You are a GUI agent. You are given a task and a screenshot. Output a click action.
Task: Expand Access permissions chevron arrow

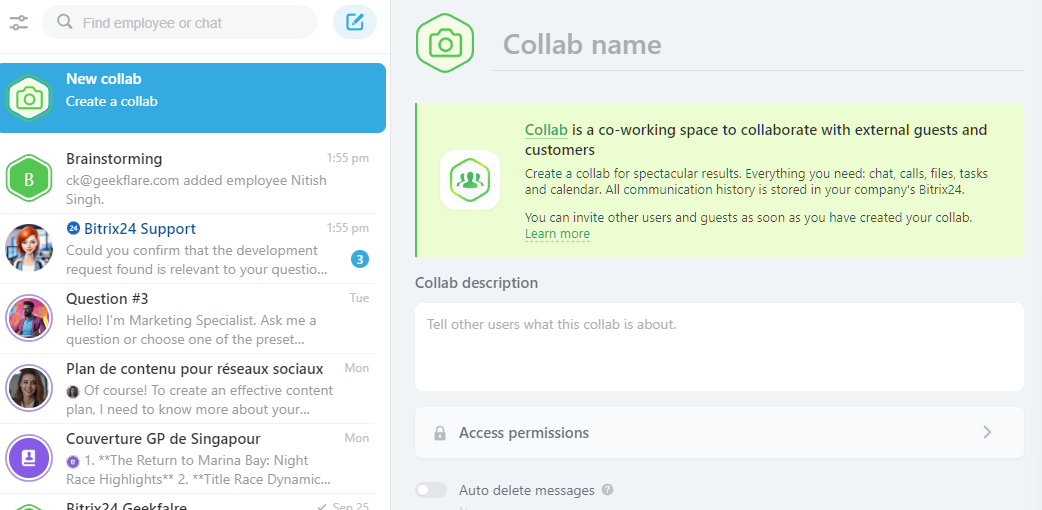[987, 432]
